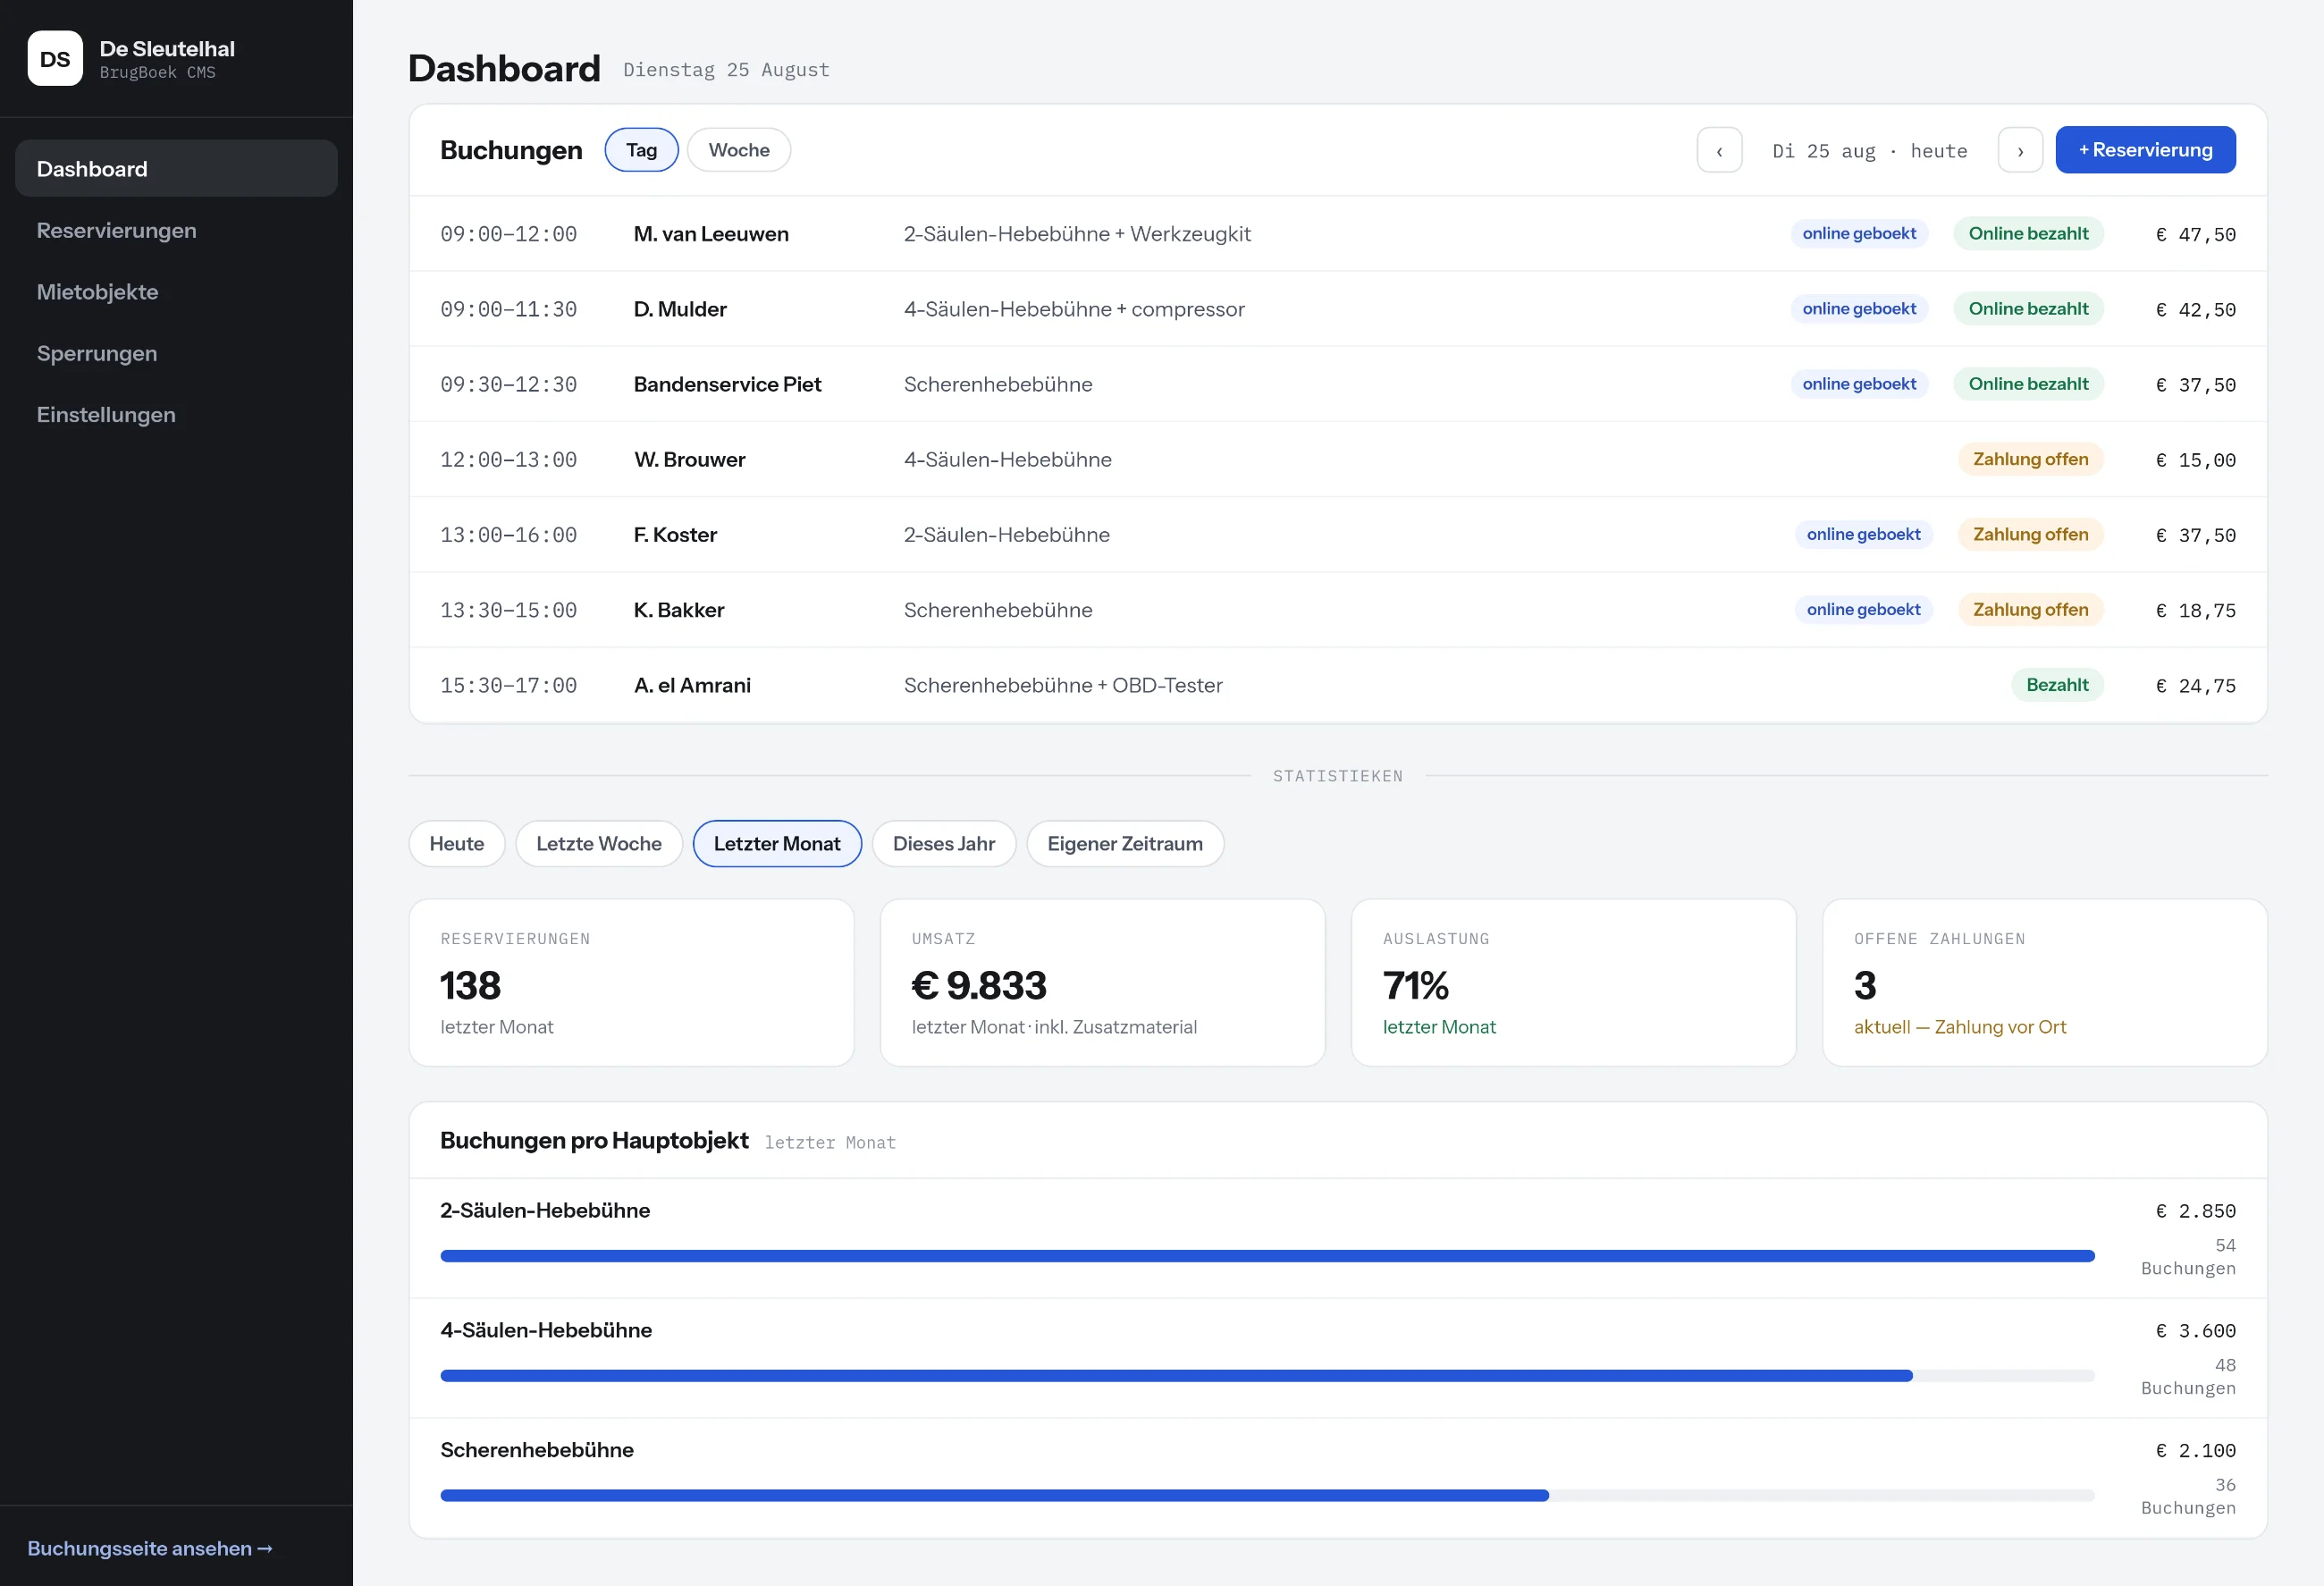Click Online bezahlt badge for D. Mulder
Viewport: 2324px width, 1586px height.
(x=2028, y=309)
